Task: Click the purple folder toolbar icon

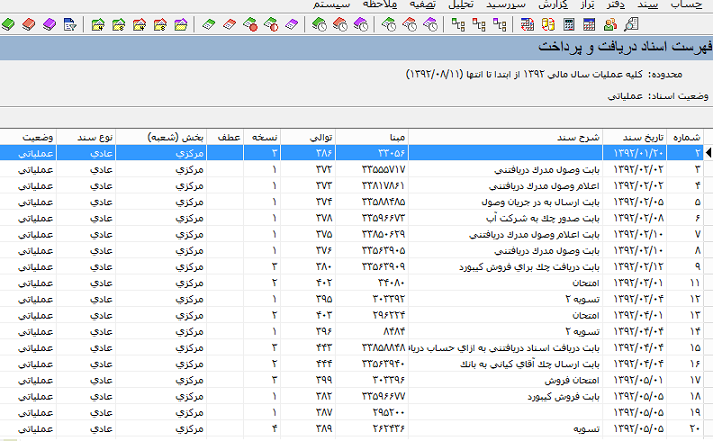Action: pos(181,23)
